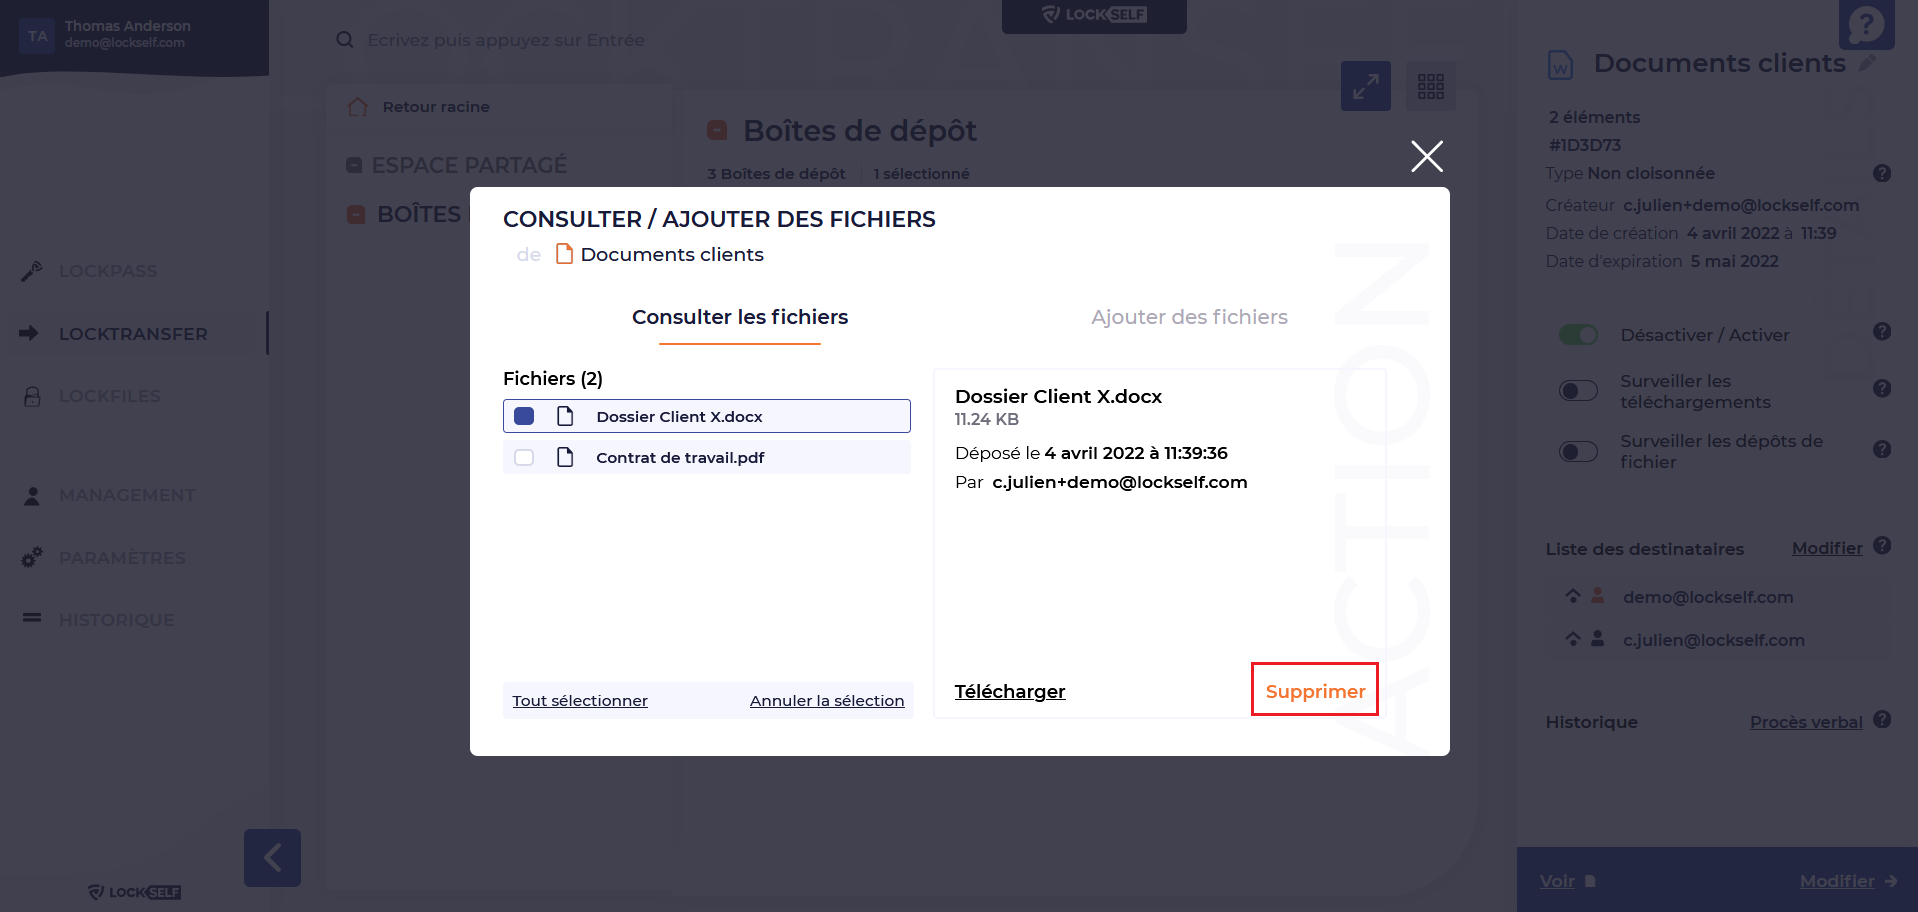
Task: Open LockTransfer from the sidebar
Action: pos(133,334)
